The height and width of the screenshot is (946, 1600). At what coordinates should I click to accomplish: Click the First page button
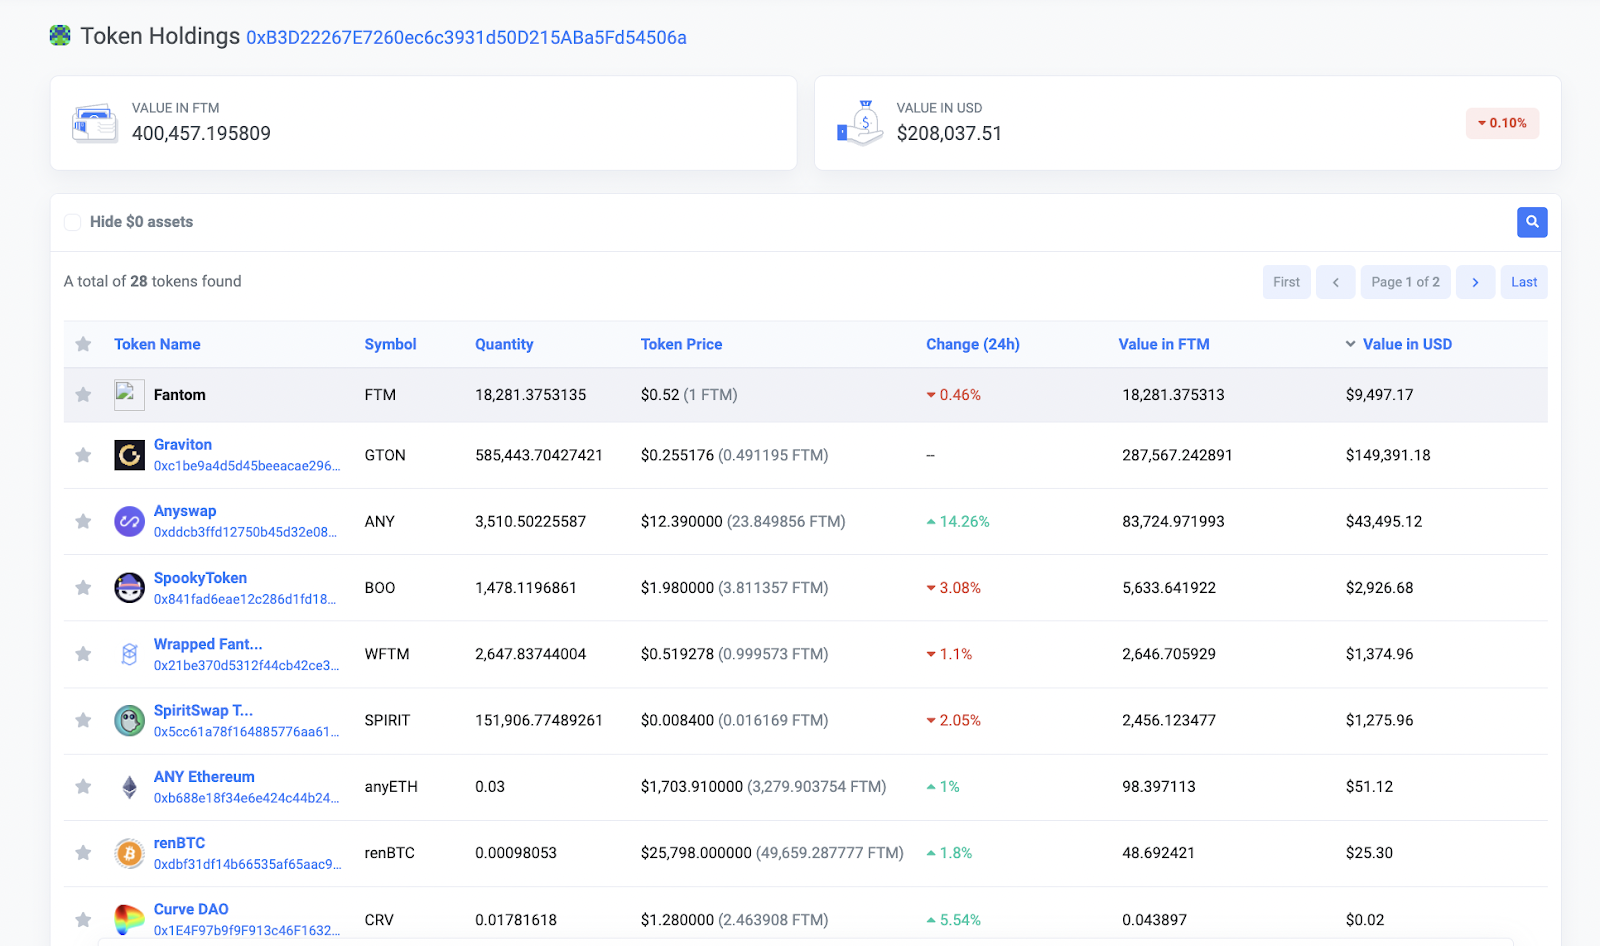[x=1287, y=282]
